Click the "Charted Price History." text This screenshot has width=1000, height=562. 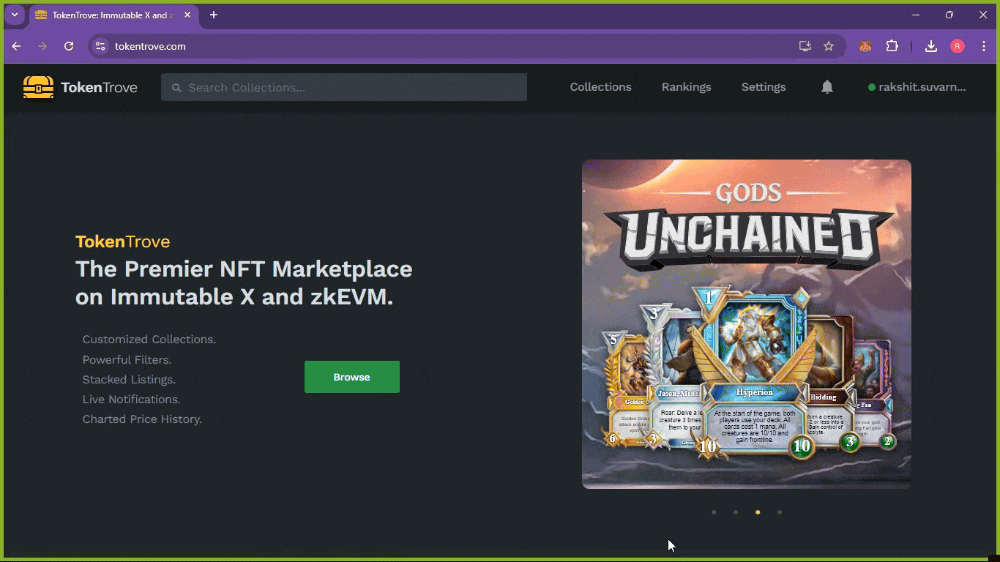point(142,419)
